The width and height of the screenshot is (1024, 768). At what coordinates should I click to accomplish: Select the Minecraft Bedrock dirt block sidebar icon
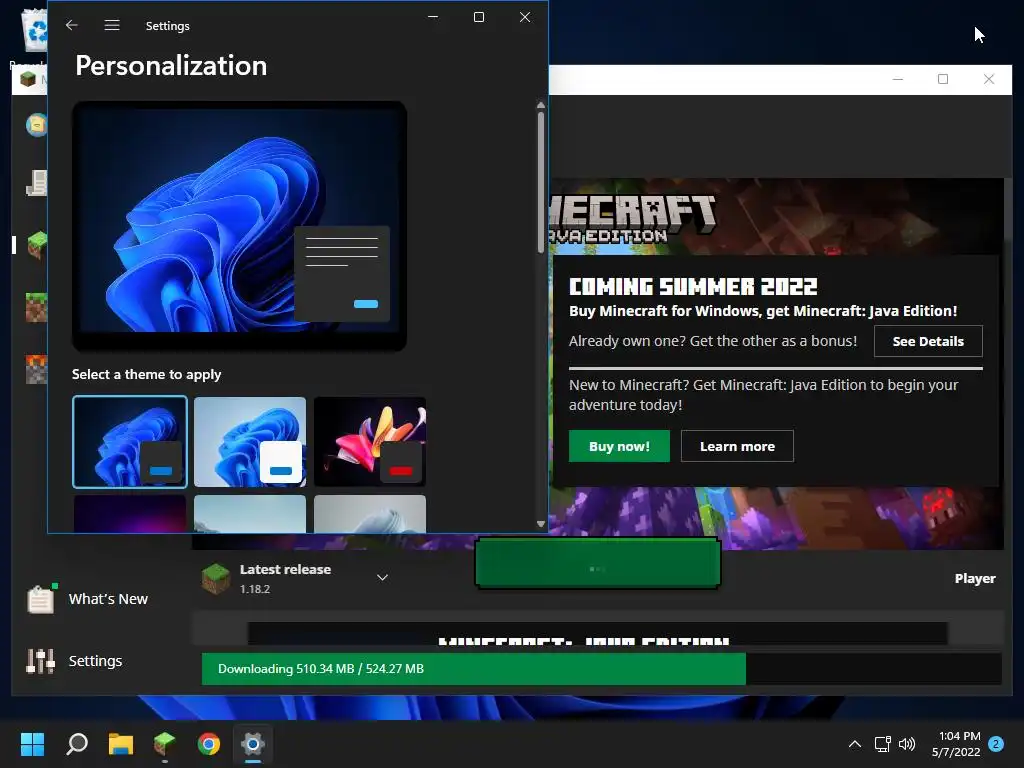pyautogui.click(x=37, y=308)
